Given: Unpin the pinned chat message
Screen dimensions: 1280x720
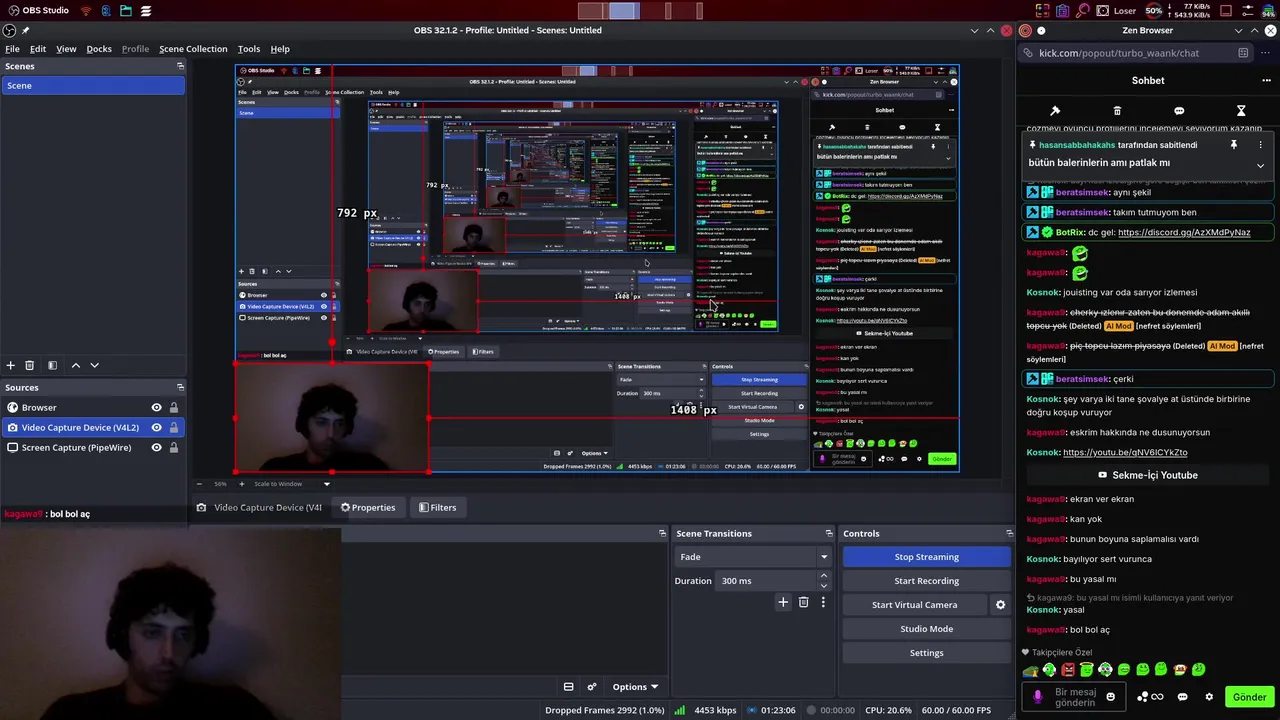Looking at the screenshot, I should pos(1234,145).
